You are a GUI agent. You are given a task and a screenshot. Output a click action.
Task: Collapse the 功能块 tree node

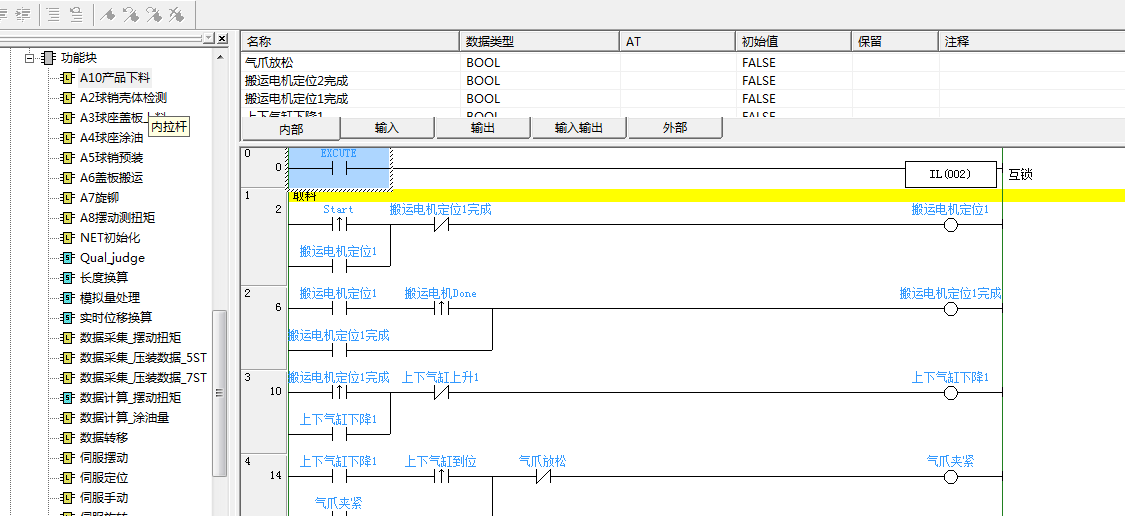29,58
